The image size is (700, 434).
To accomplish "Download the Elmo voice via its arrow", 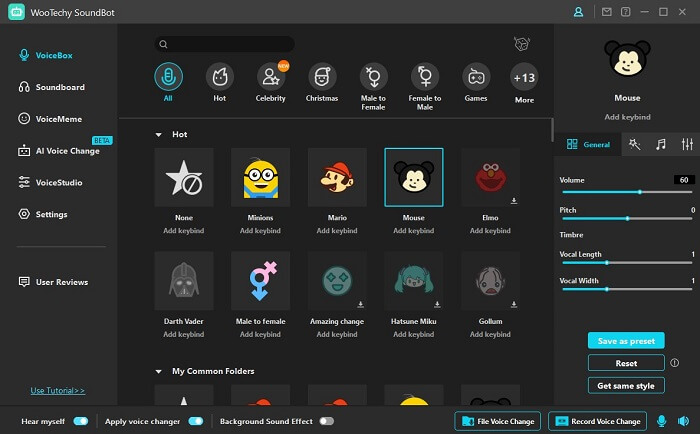I will point(514,200).
